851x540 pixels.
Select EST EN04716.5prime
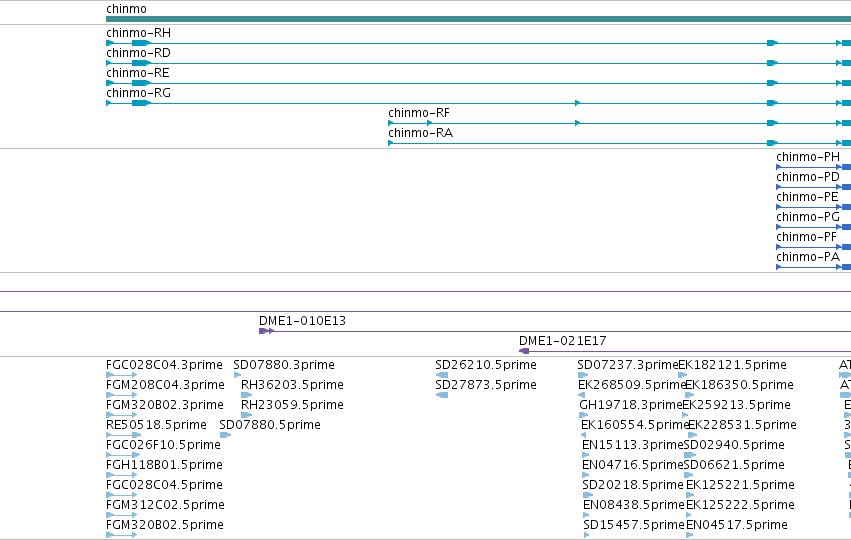coord(633,466)
